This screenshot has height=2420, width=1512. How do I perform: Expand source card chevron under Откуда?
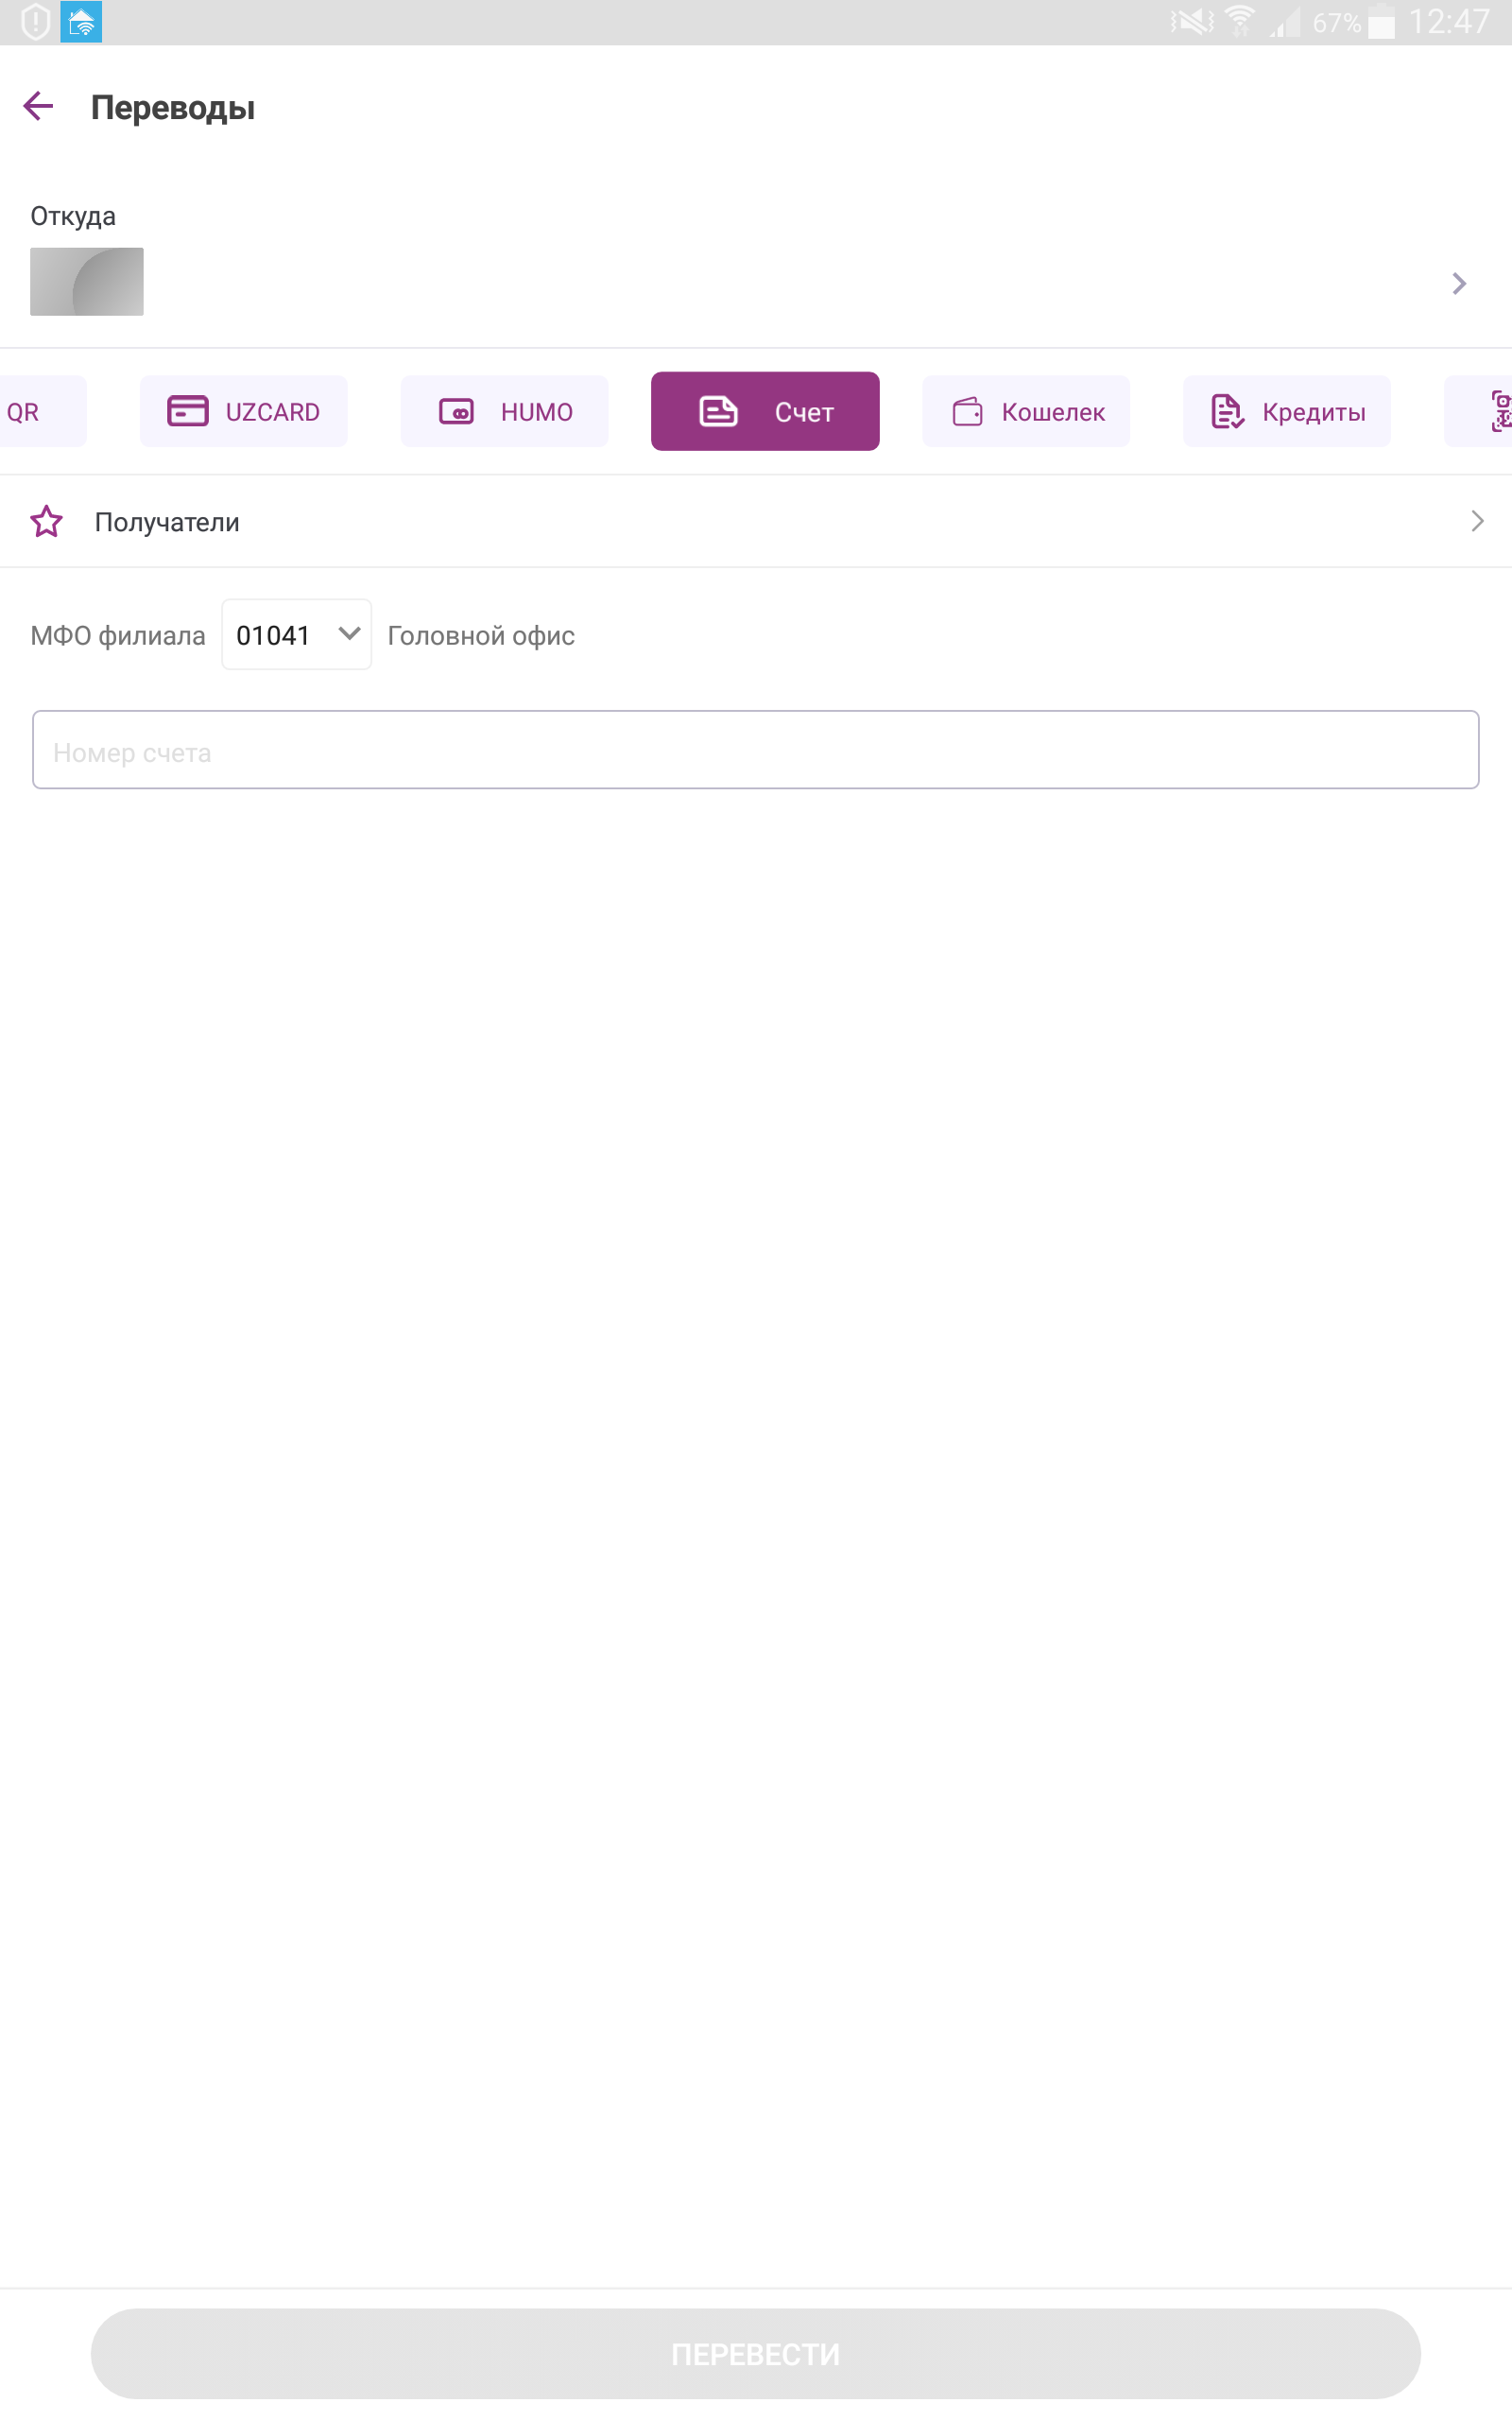pos(1458,284)
